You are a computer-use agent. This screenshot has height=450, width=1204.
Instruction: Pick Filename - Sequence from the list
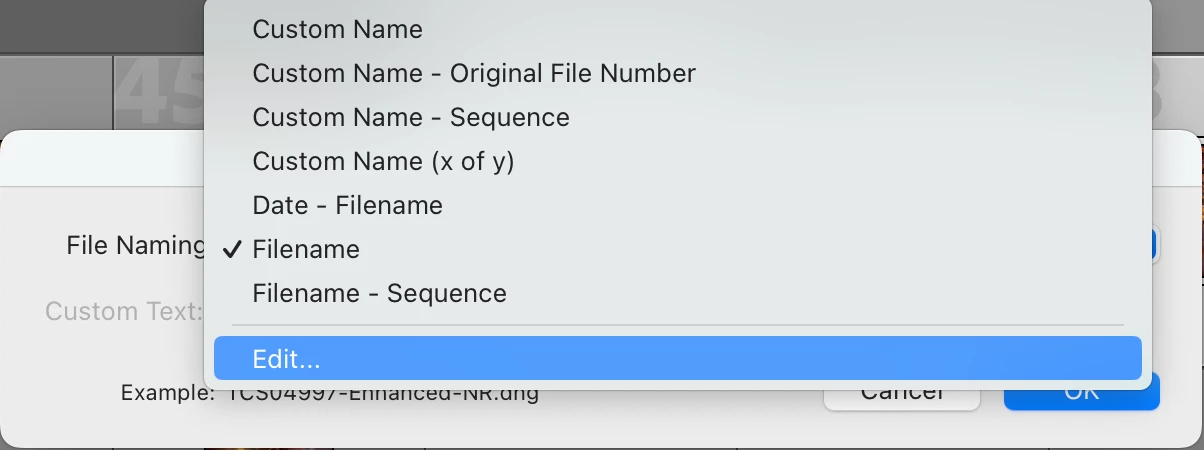click(379, 294)
